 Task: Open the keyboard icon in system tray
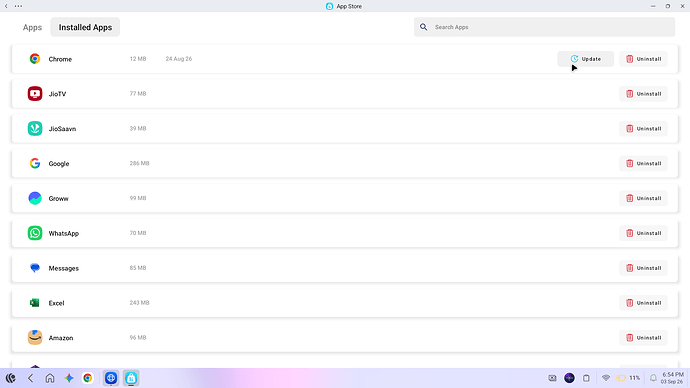coord(552,378)
